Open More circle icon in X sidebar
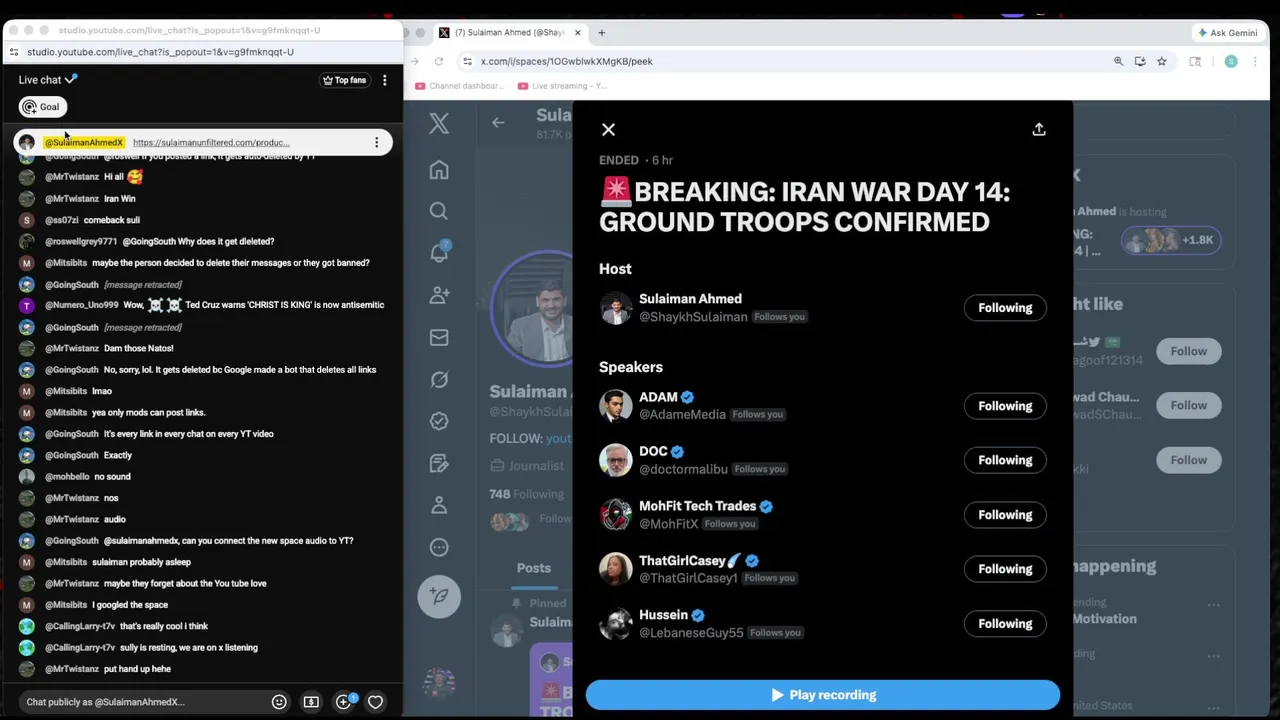 [x=439, y=547]
